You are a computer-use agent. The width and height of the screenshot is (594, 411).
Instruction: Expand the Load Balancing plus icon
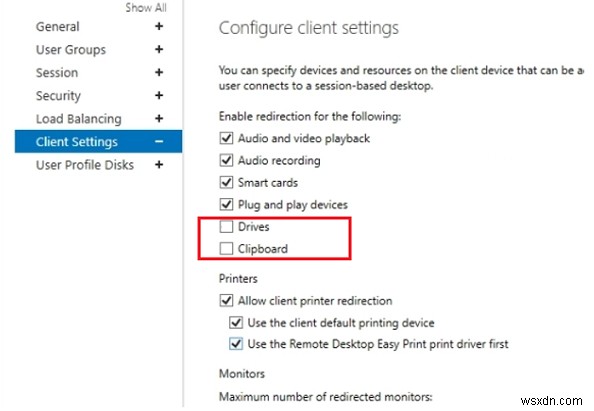coord(159,119)
